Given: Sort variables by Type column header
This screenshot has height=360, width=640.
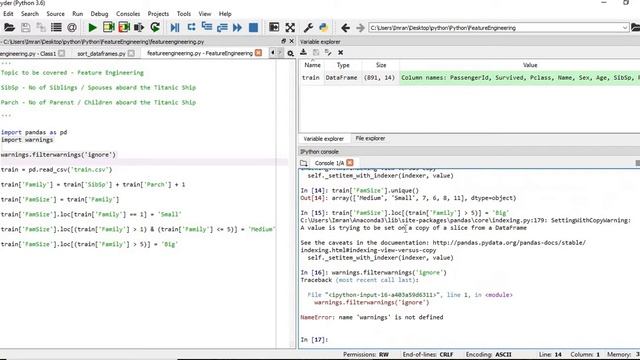Looking at the screenshot, I should point(343,65).
